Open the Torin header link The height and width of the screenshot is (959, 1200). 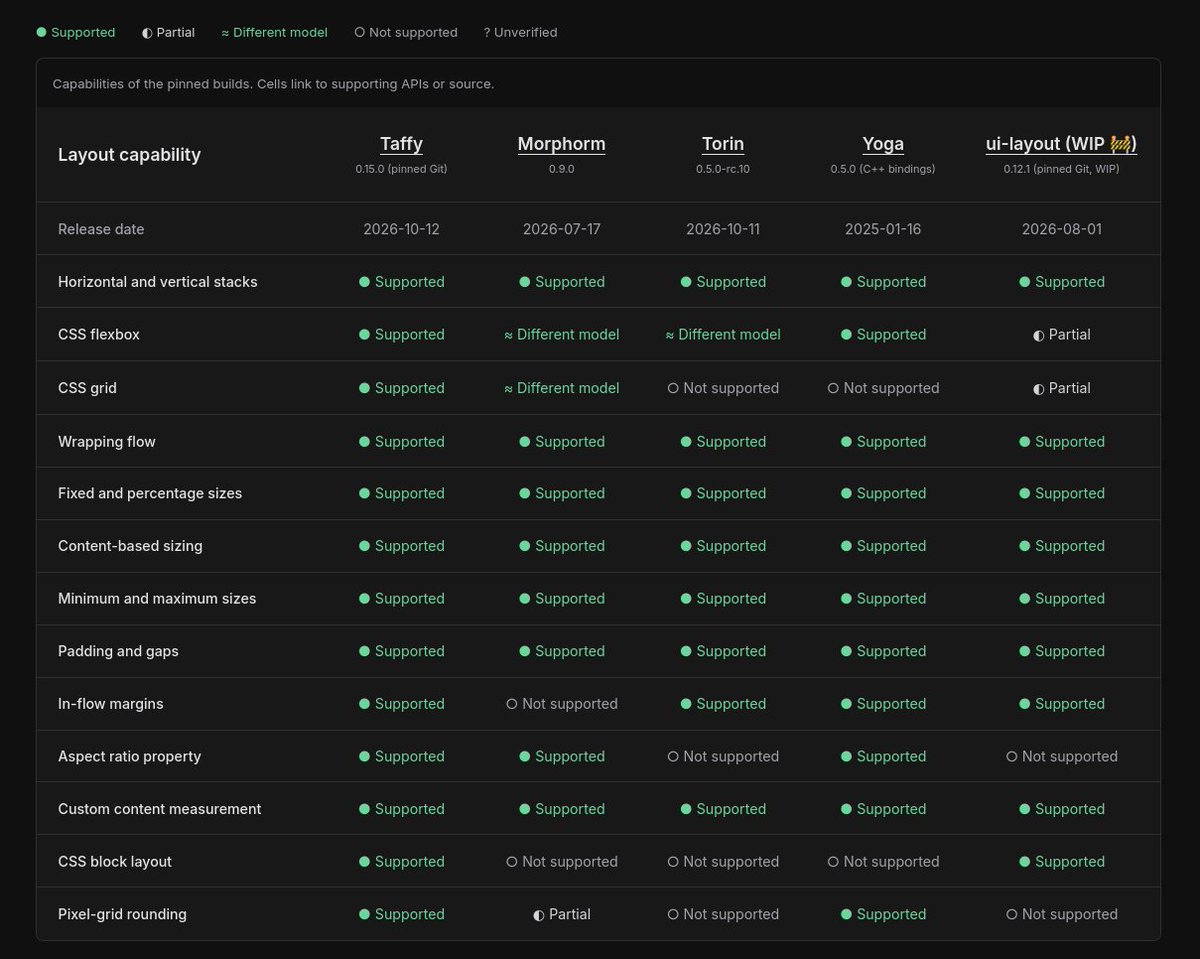723,144
